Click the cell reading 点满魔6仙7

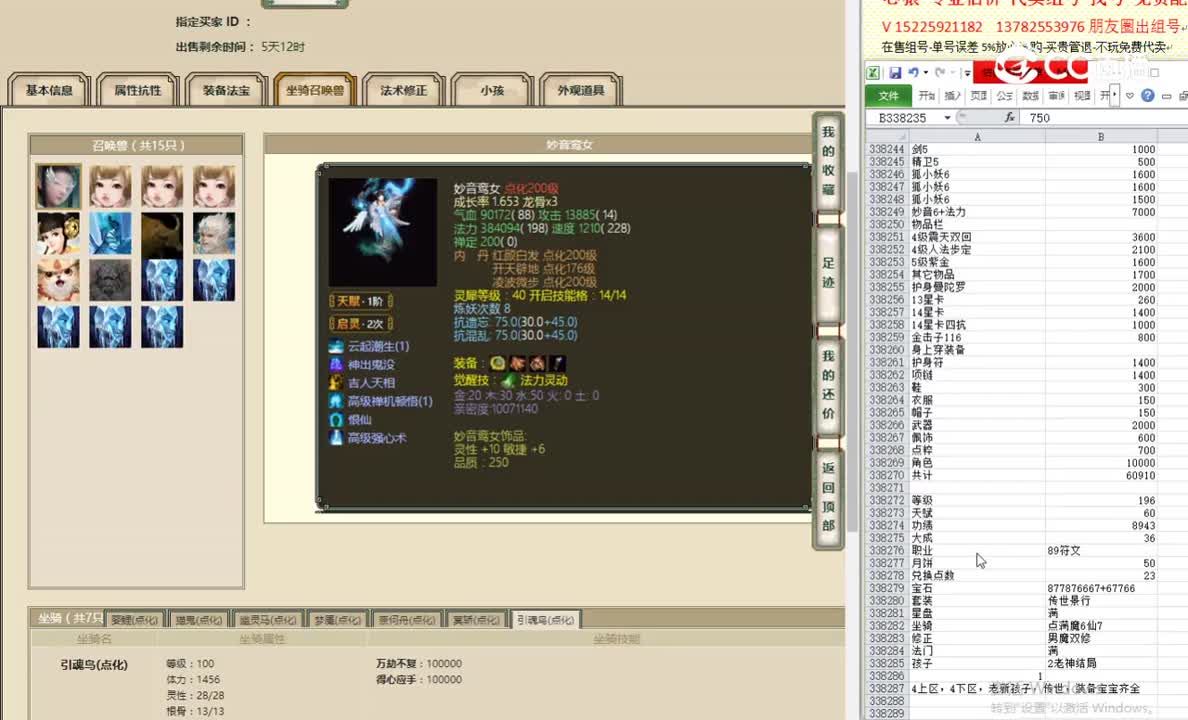tap(1101, 625)
